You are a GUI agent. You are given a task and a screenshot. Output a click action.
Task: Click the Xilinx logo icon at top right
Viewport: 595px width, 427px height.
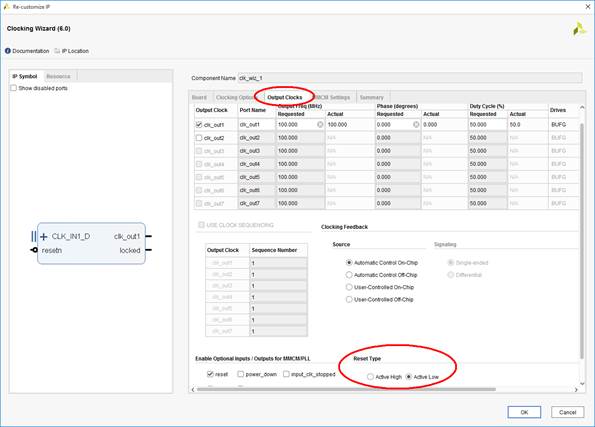pos(579,29)
